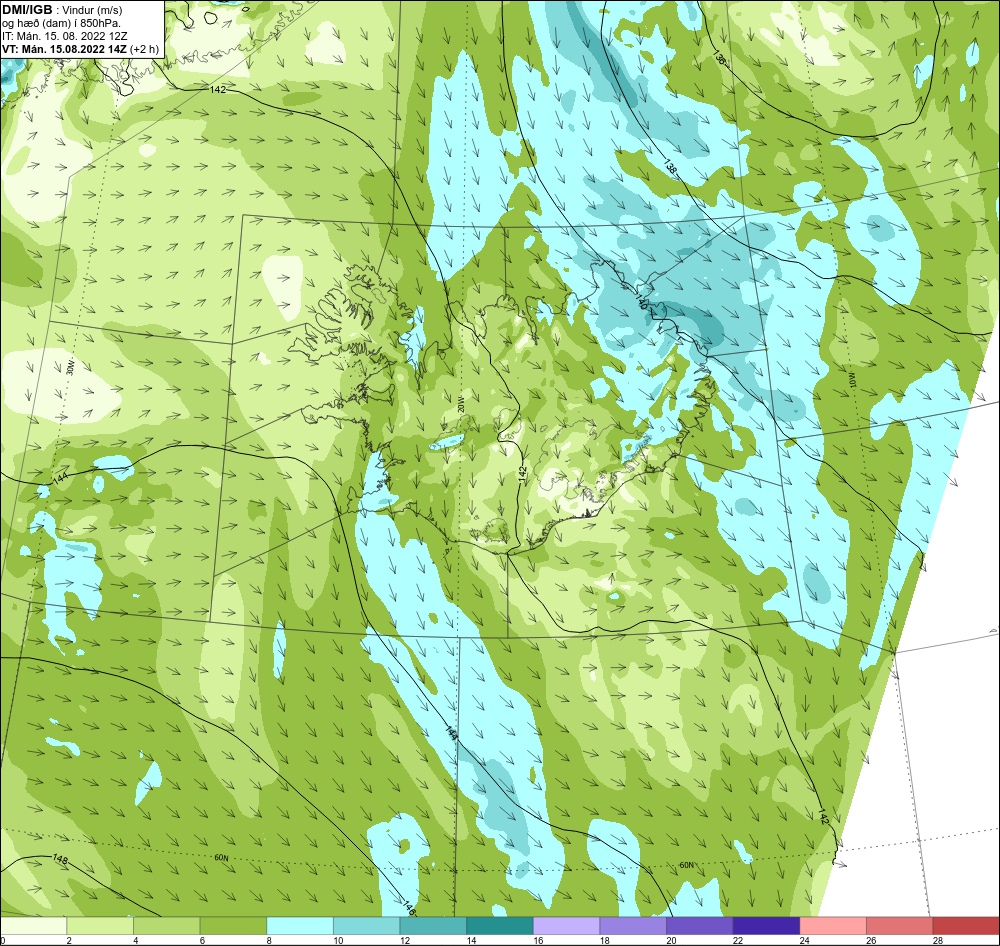Screen dimensions: 1000x946
Task: Click the "148" height contour label
Action: 61,859
